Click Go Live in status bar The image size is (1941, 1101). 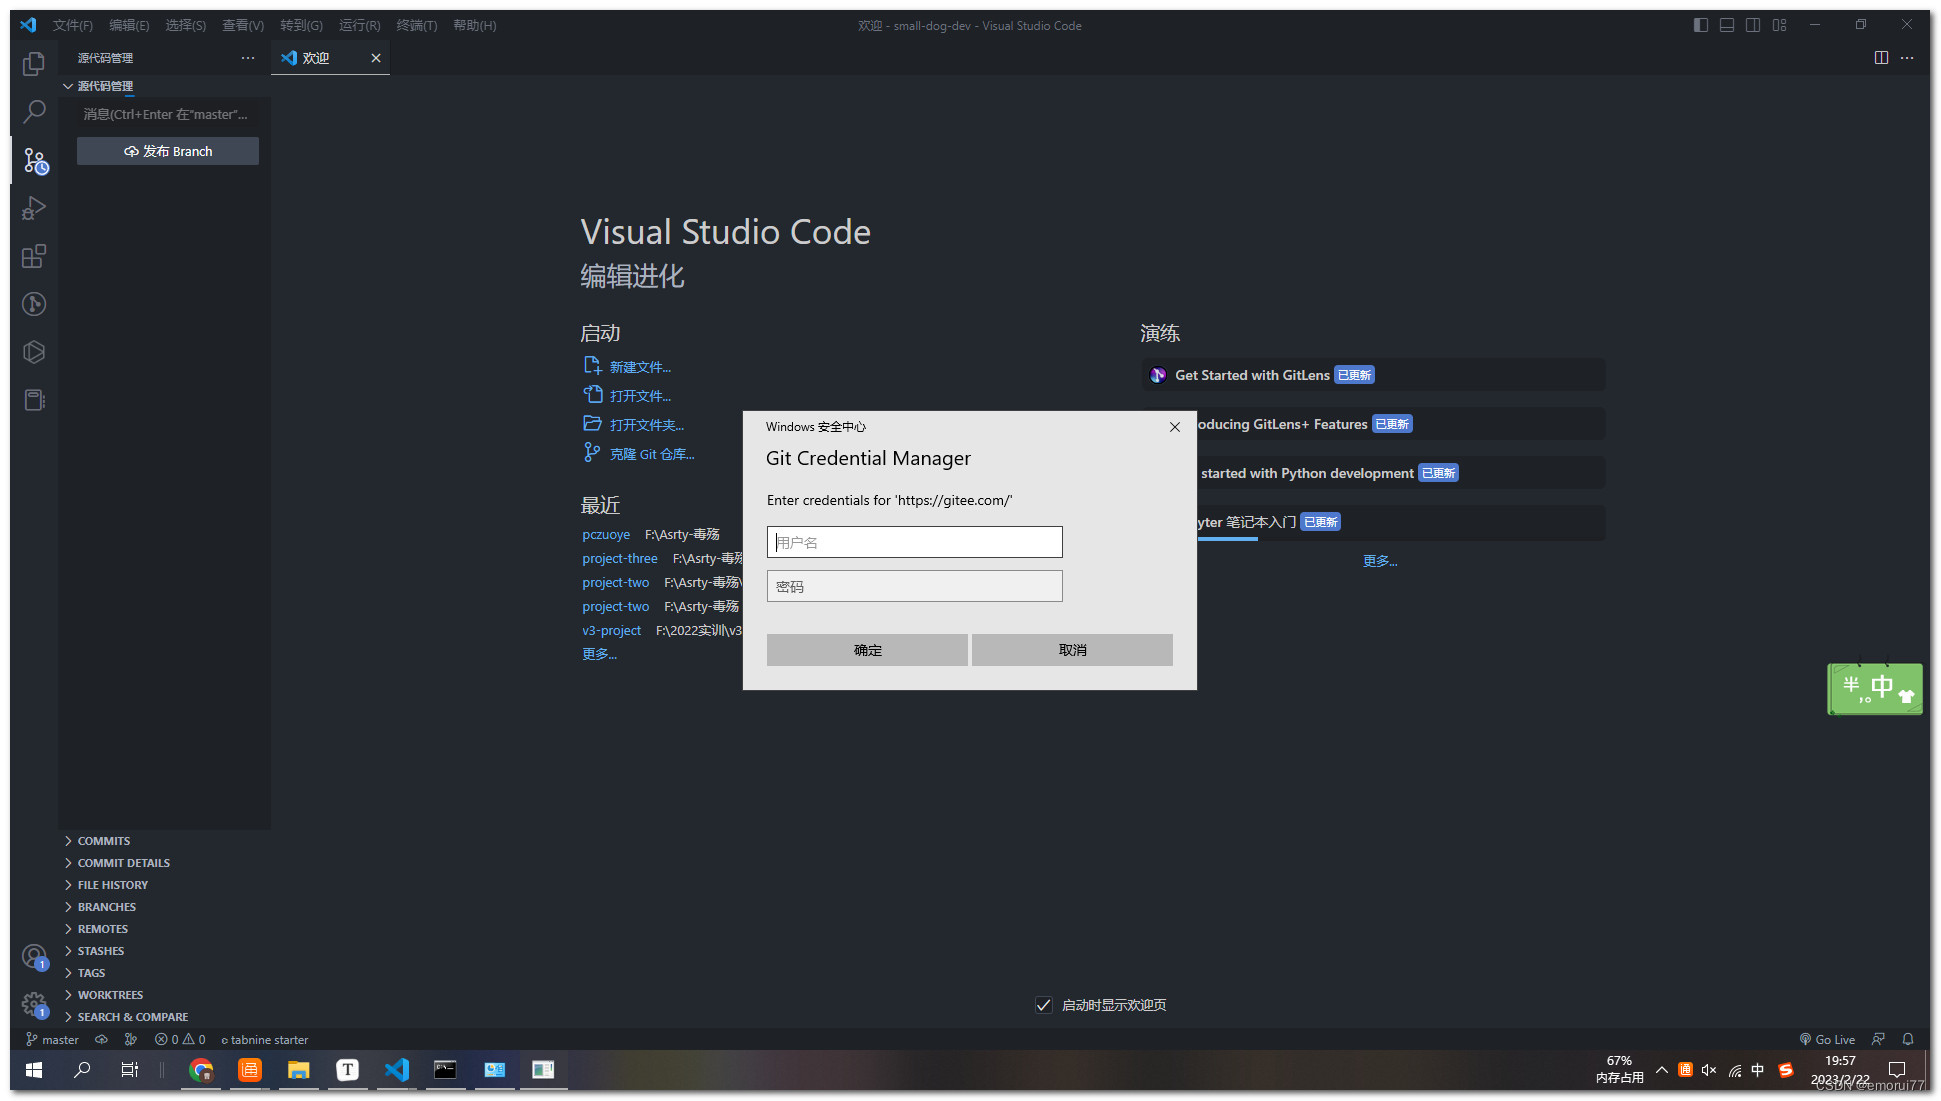1827,1039
